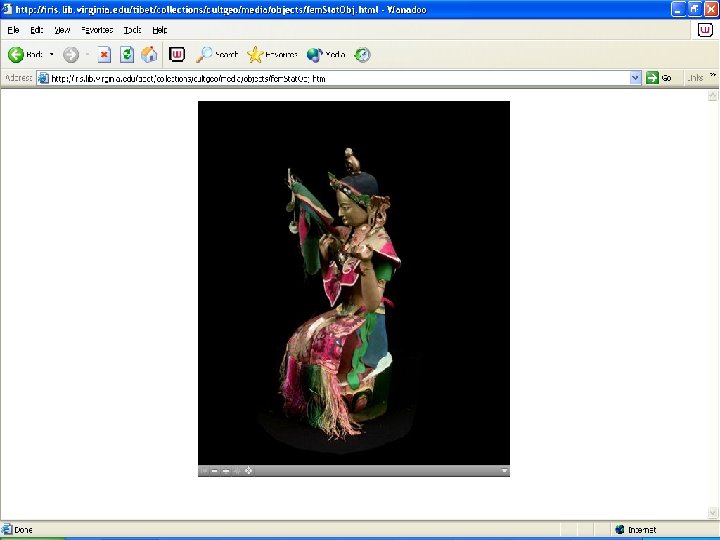Click the page icon in Address bar
The image size is (720, 540).
43,78
